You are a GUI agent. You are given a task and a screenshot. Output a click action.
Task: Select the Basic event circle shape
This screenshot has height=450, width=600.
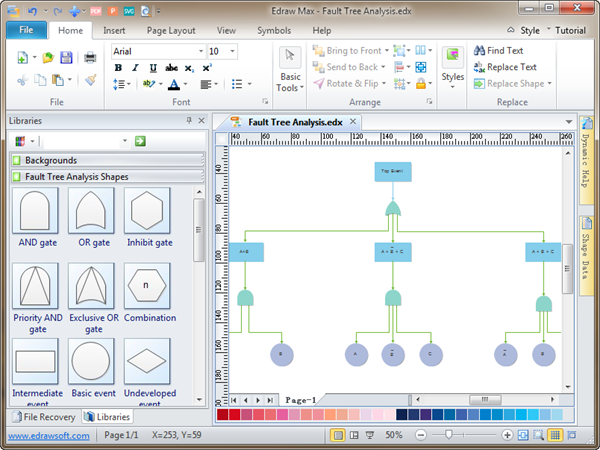[91, 361]
